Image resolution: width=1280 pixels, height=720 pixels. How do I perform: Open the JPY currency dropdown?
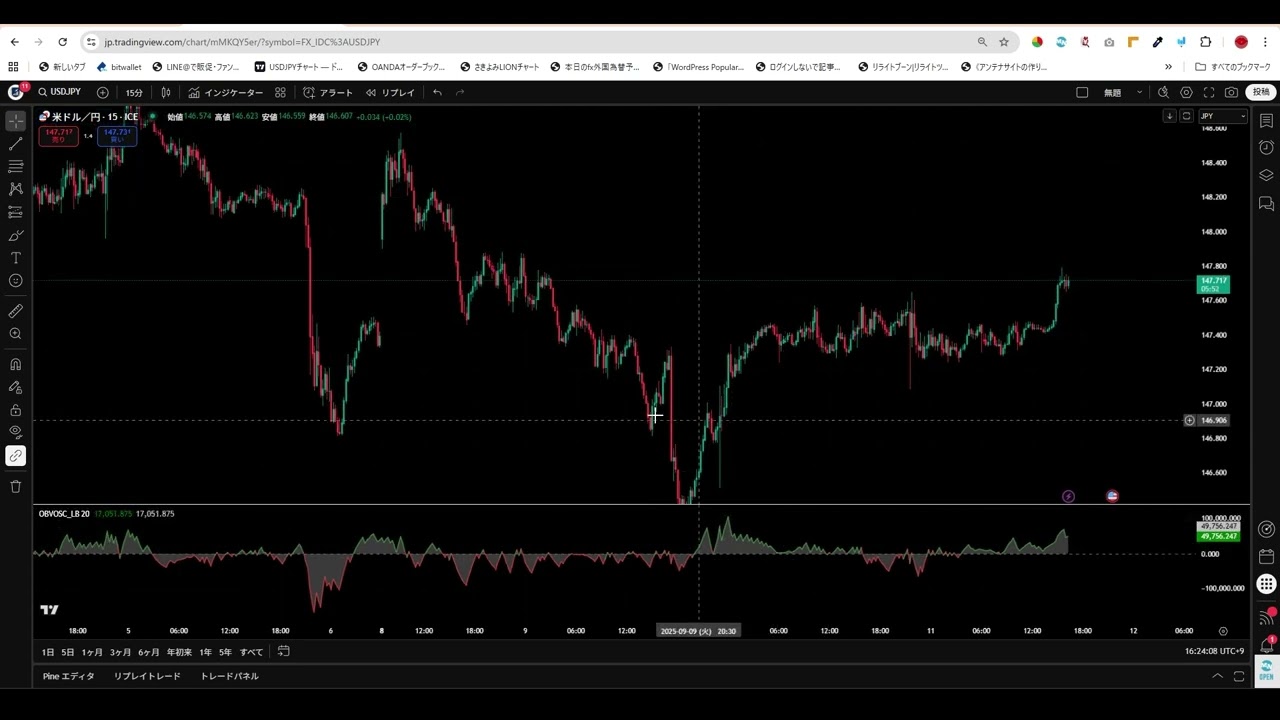tap(1223, 116)
